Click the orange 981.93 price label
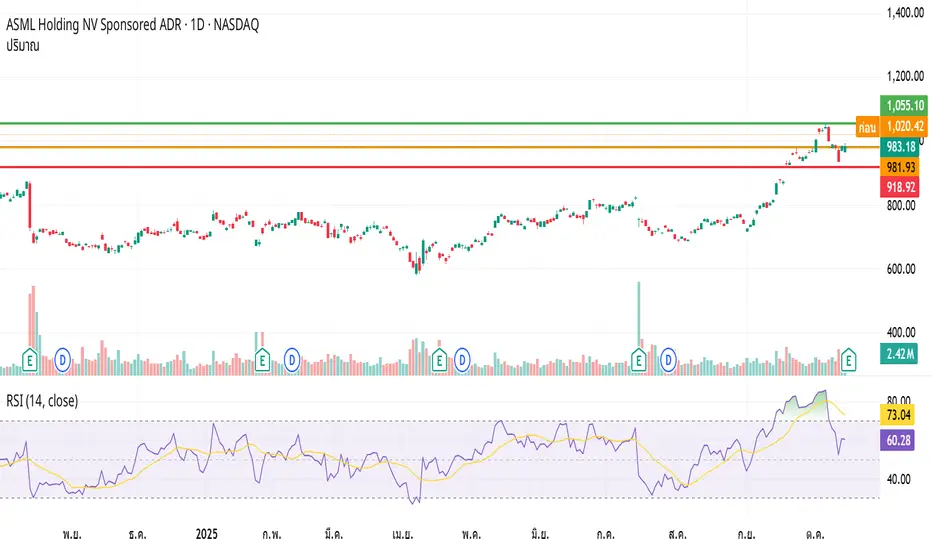Screen dimensions: 932x550 click(900, 168)
